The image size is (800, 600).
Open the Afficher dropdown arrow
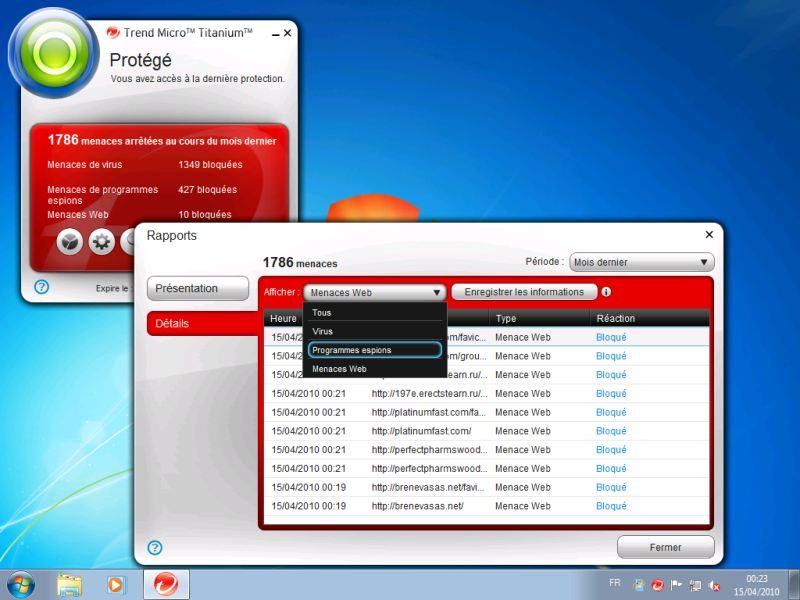[x=437, y=292]
